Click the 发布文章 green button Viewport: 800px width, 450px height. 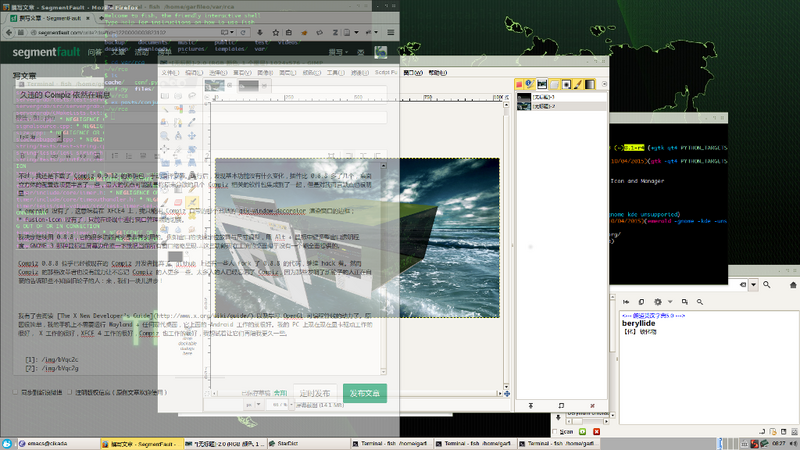(365, 393)
